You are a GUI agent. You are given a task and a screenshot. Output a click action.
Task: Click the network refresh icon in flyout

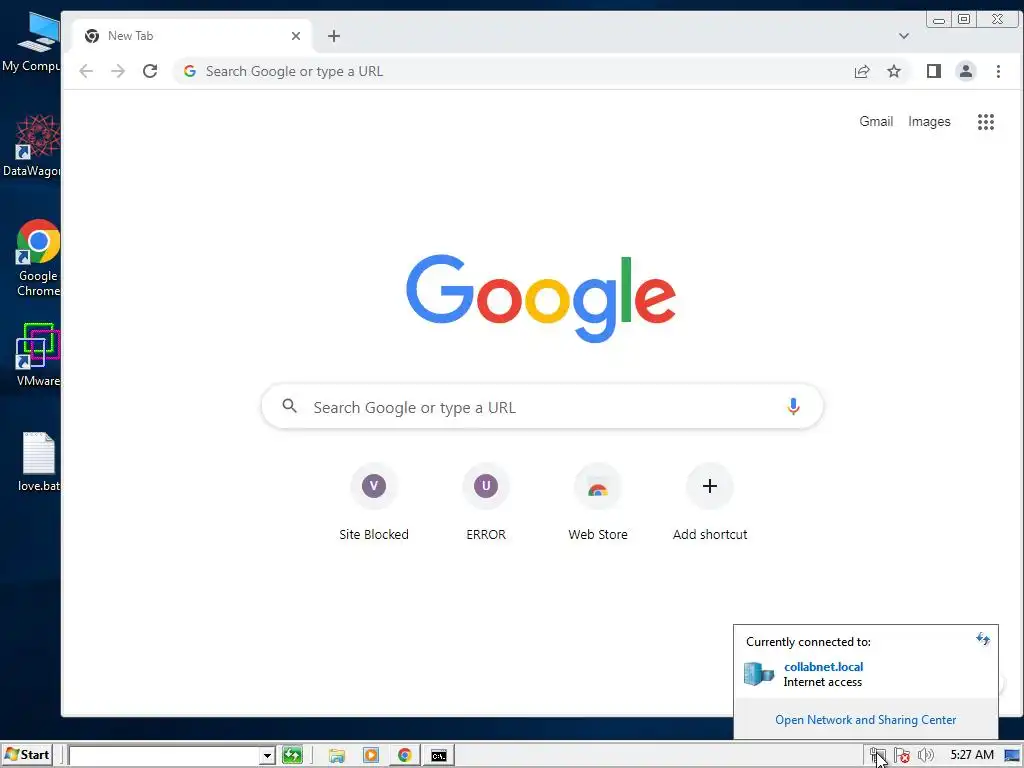(x=983, y=639)
